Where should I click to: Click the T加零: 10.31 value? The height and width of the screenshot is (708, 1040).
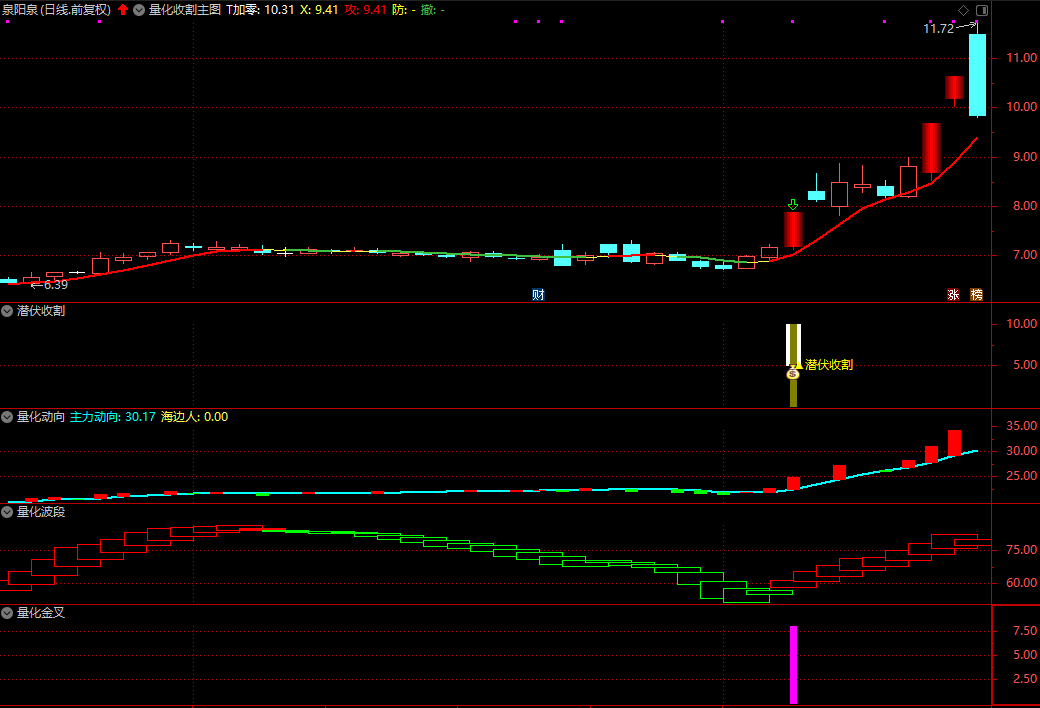pos(260,10)
